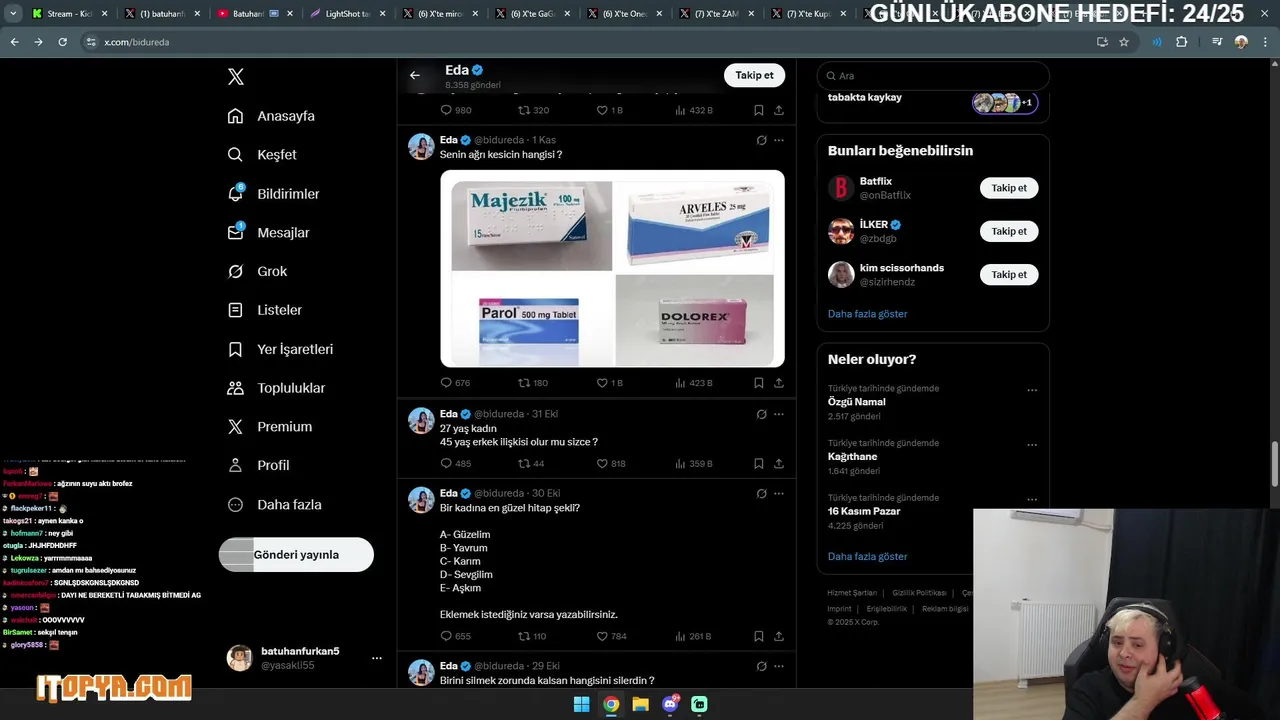
Task: Share the 30 Eki hitap şekli post
Action: pyautogui.click(x=778, y=637)
